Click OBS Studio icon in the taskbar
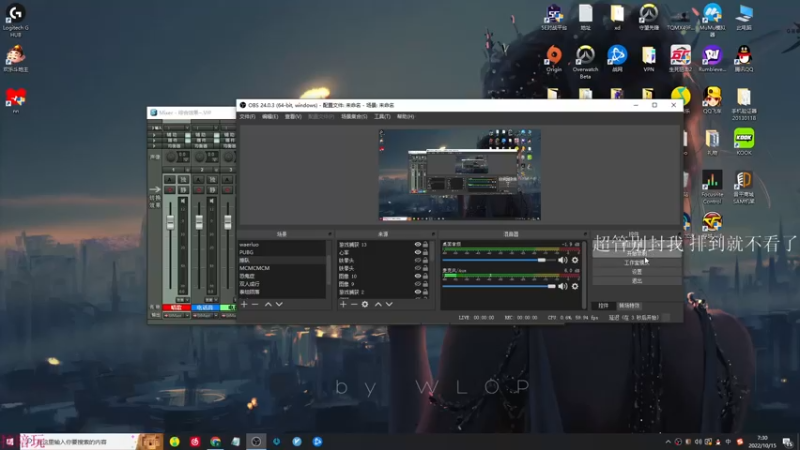 [x=256, y=441]
